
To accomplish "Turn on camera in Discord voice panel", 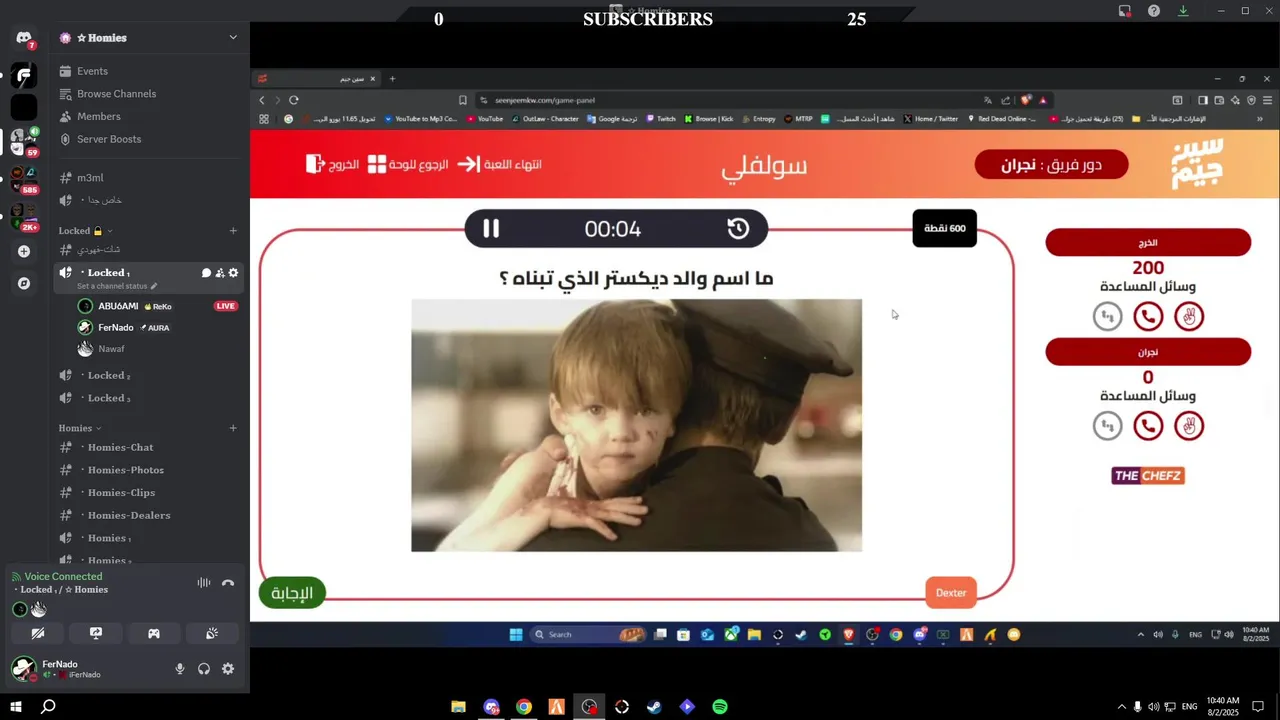I will pyautogui.click(x=38, y=634).
